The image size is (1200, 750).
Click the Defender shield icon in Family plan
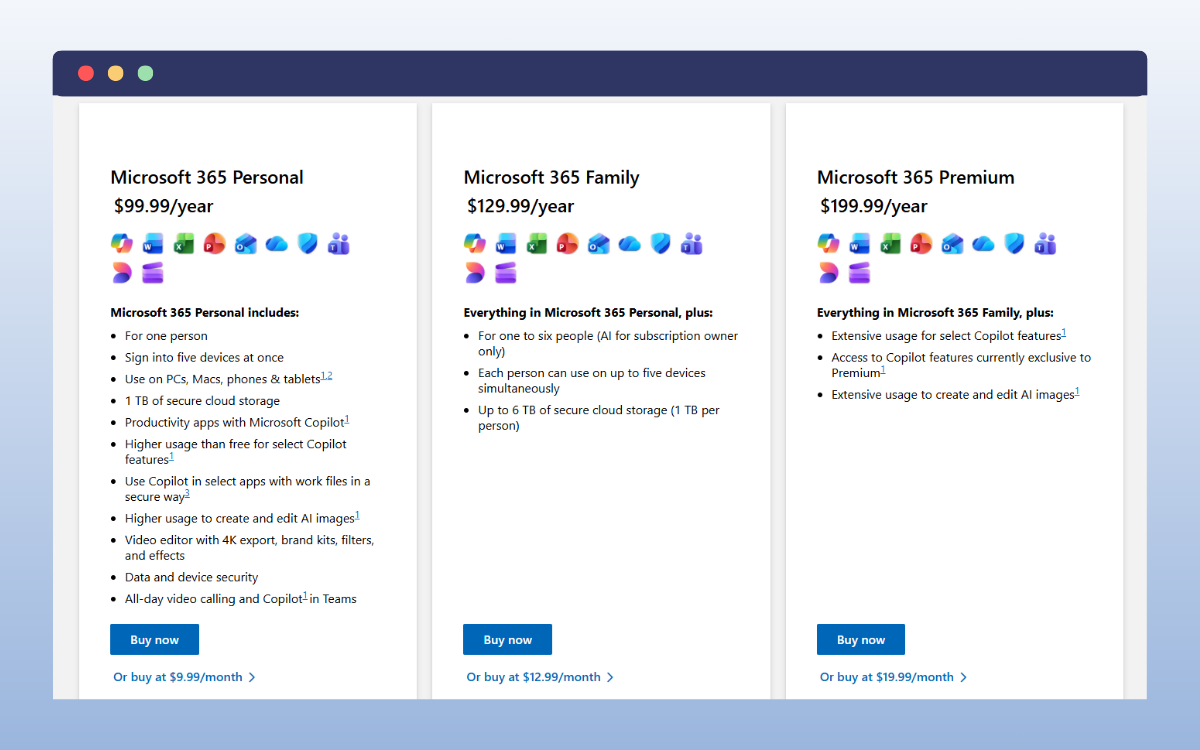click(x=660, y=243)
